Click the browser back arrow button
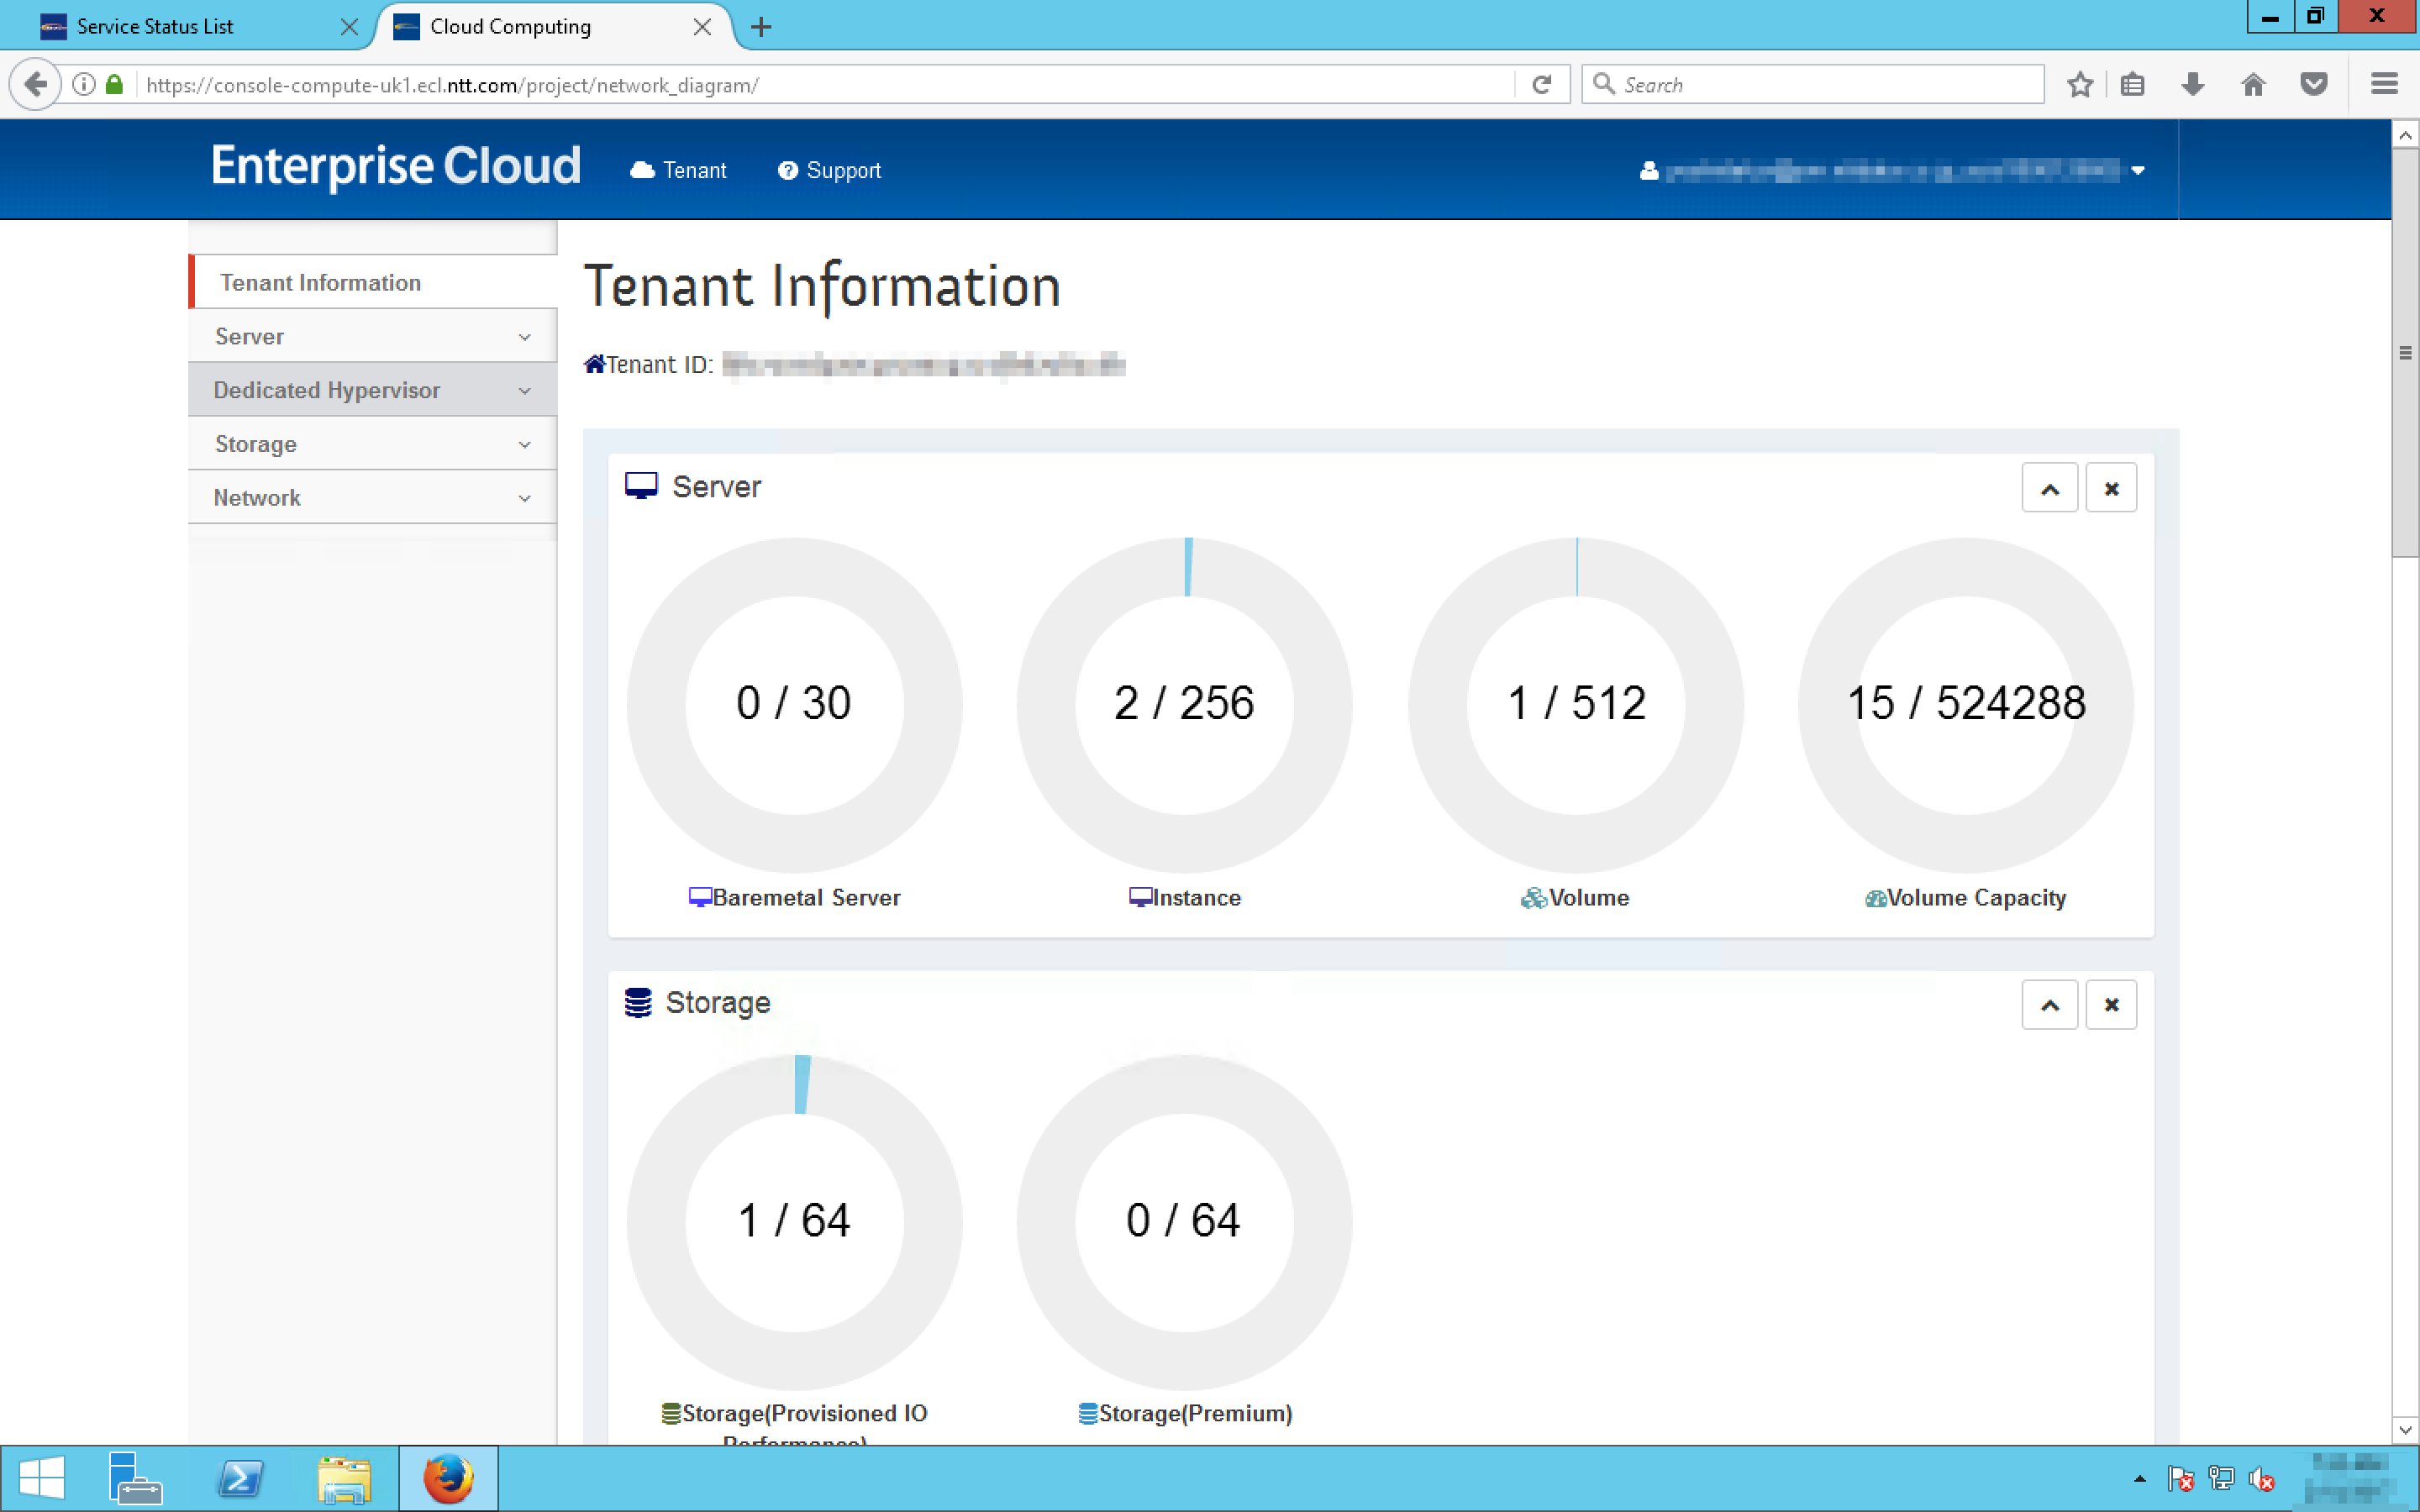 tap(36, 85)
